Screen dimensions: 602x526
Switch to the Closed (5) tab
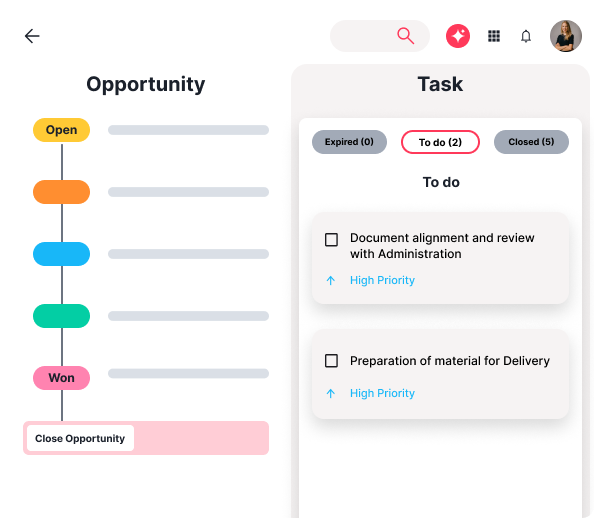coord(531,142)
